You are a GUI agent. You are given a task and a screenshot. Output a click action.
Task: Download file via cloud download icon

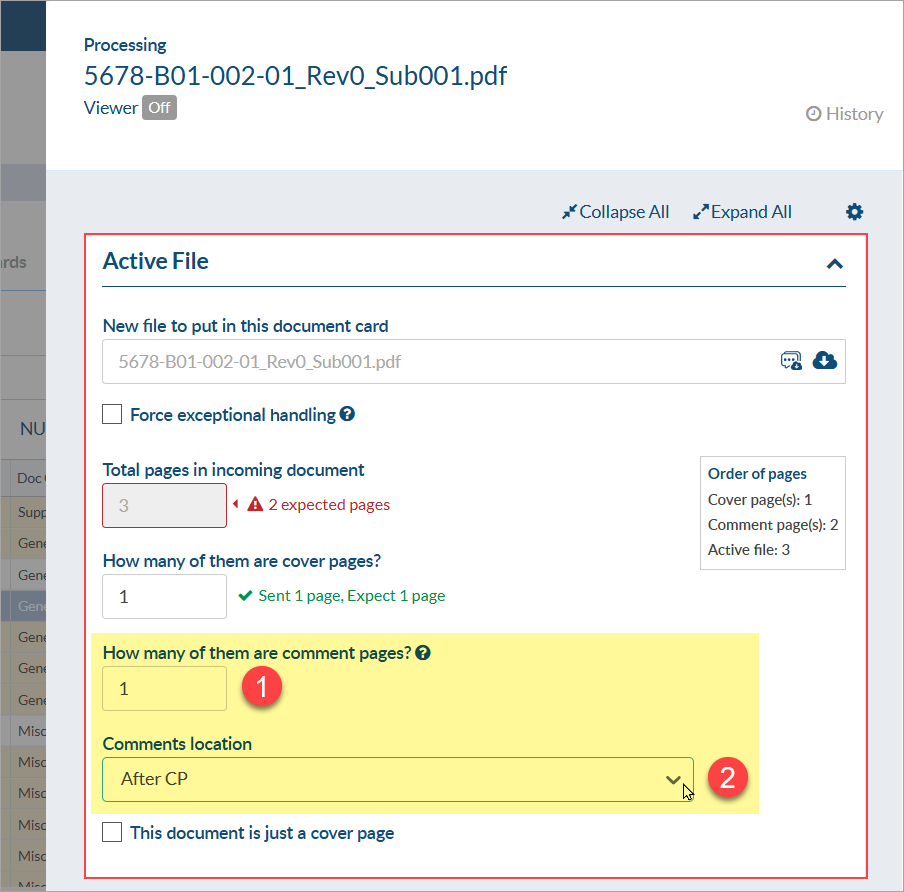pyautogui.click(x=824, y=360)
